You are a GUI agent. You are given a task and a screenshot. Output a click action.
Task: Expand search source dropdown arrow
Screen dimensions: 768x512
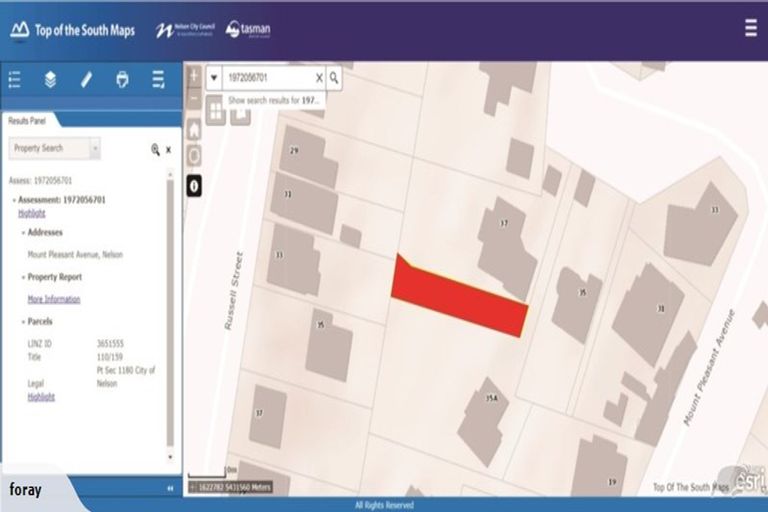click(214, 77)
